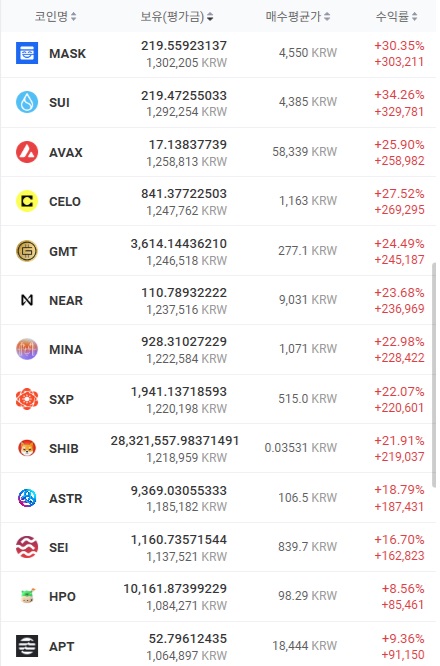440x666 pixels.
Task: Open the MINA coin name
Action: click(x=66, y=350)
